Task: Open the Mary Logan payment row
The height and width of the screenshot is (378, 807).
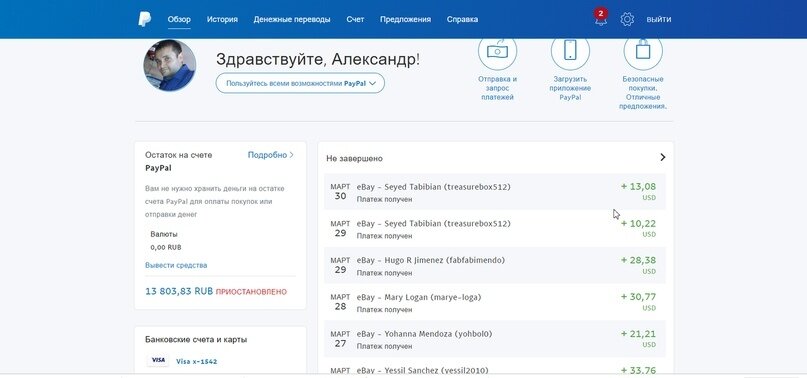Action: [495, 302]
